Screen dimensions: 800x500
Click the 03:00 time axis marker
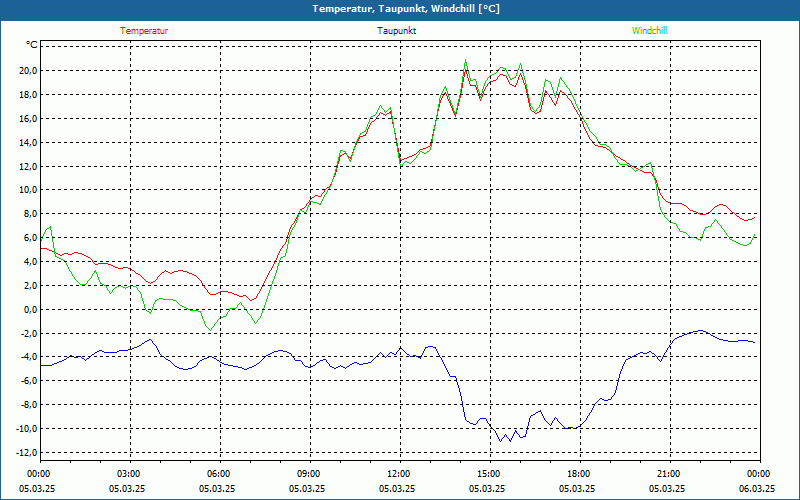pyautogui.click(x=129, y=473)
